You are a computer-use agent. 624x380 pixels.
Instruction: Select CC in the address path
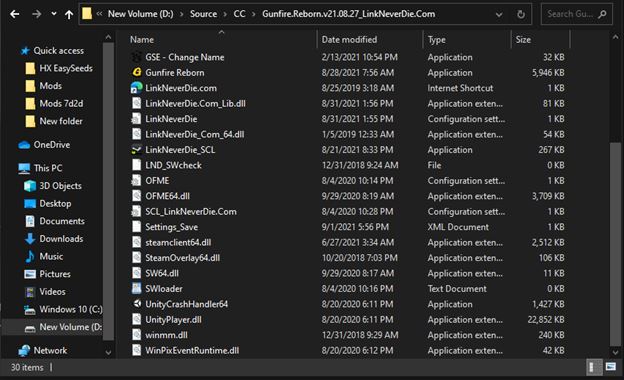pos(239,14)
